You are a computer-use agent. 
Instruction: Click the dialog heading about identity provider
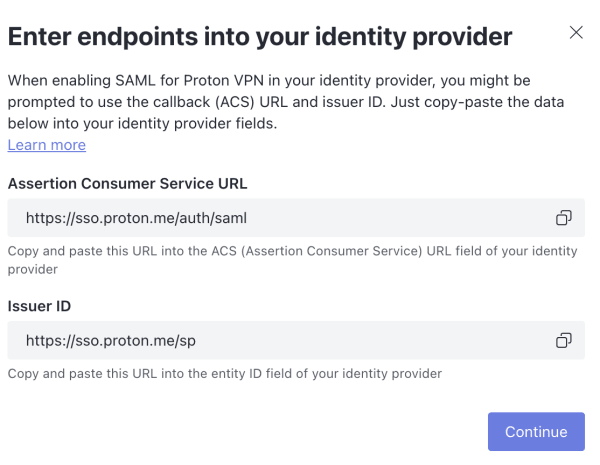[x=260, y=37]
